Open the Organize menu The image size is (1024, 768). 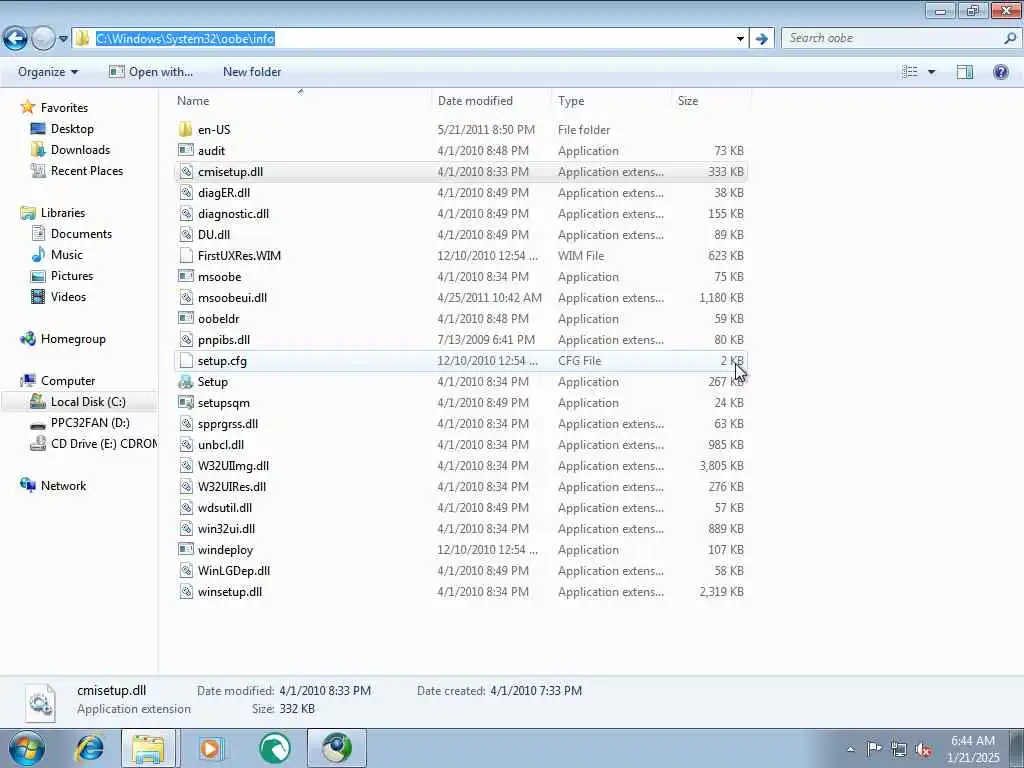tap(48, 72)
